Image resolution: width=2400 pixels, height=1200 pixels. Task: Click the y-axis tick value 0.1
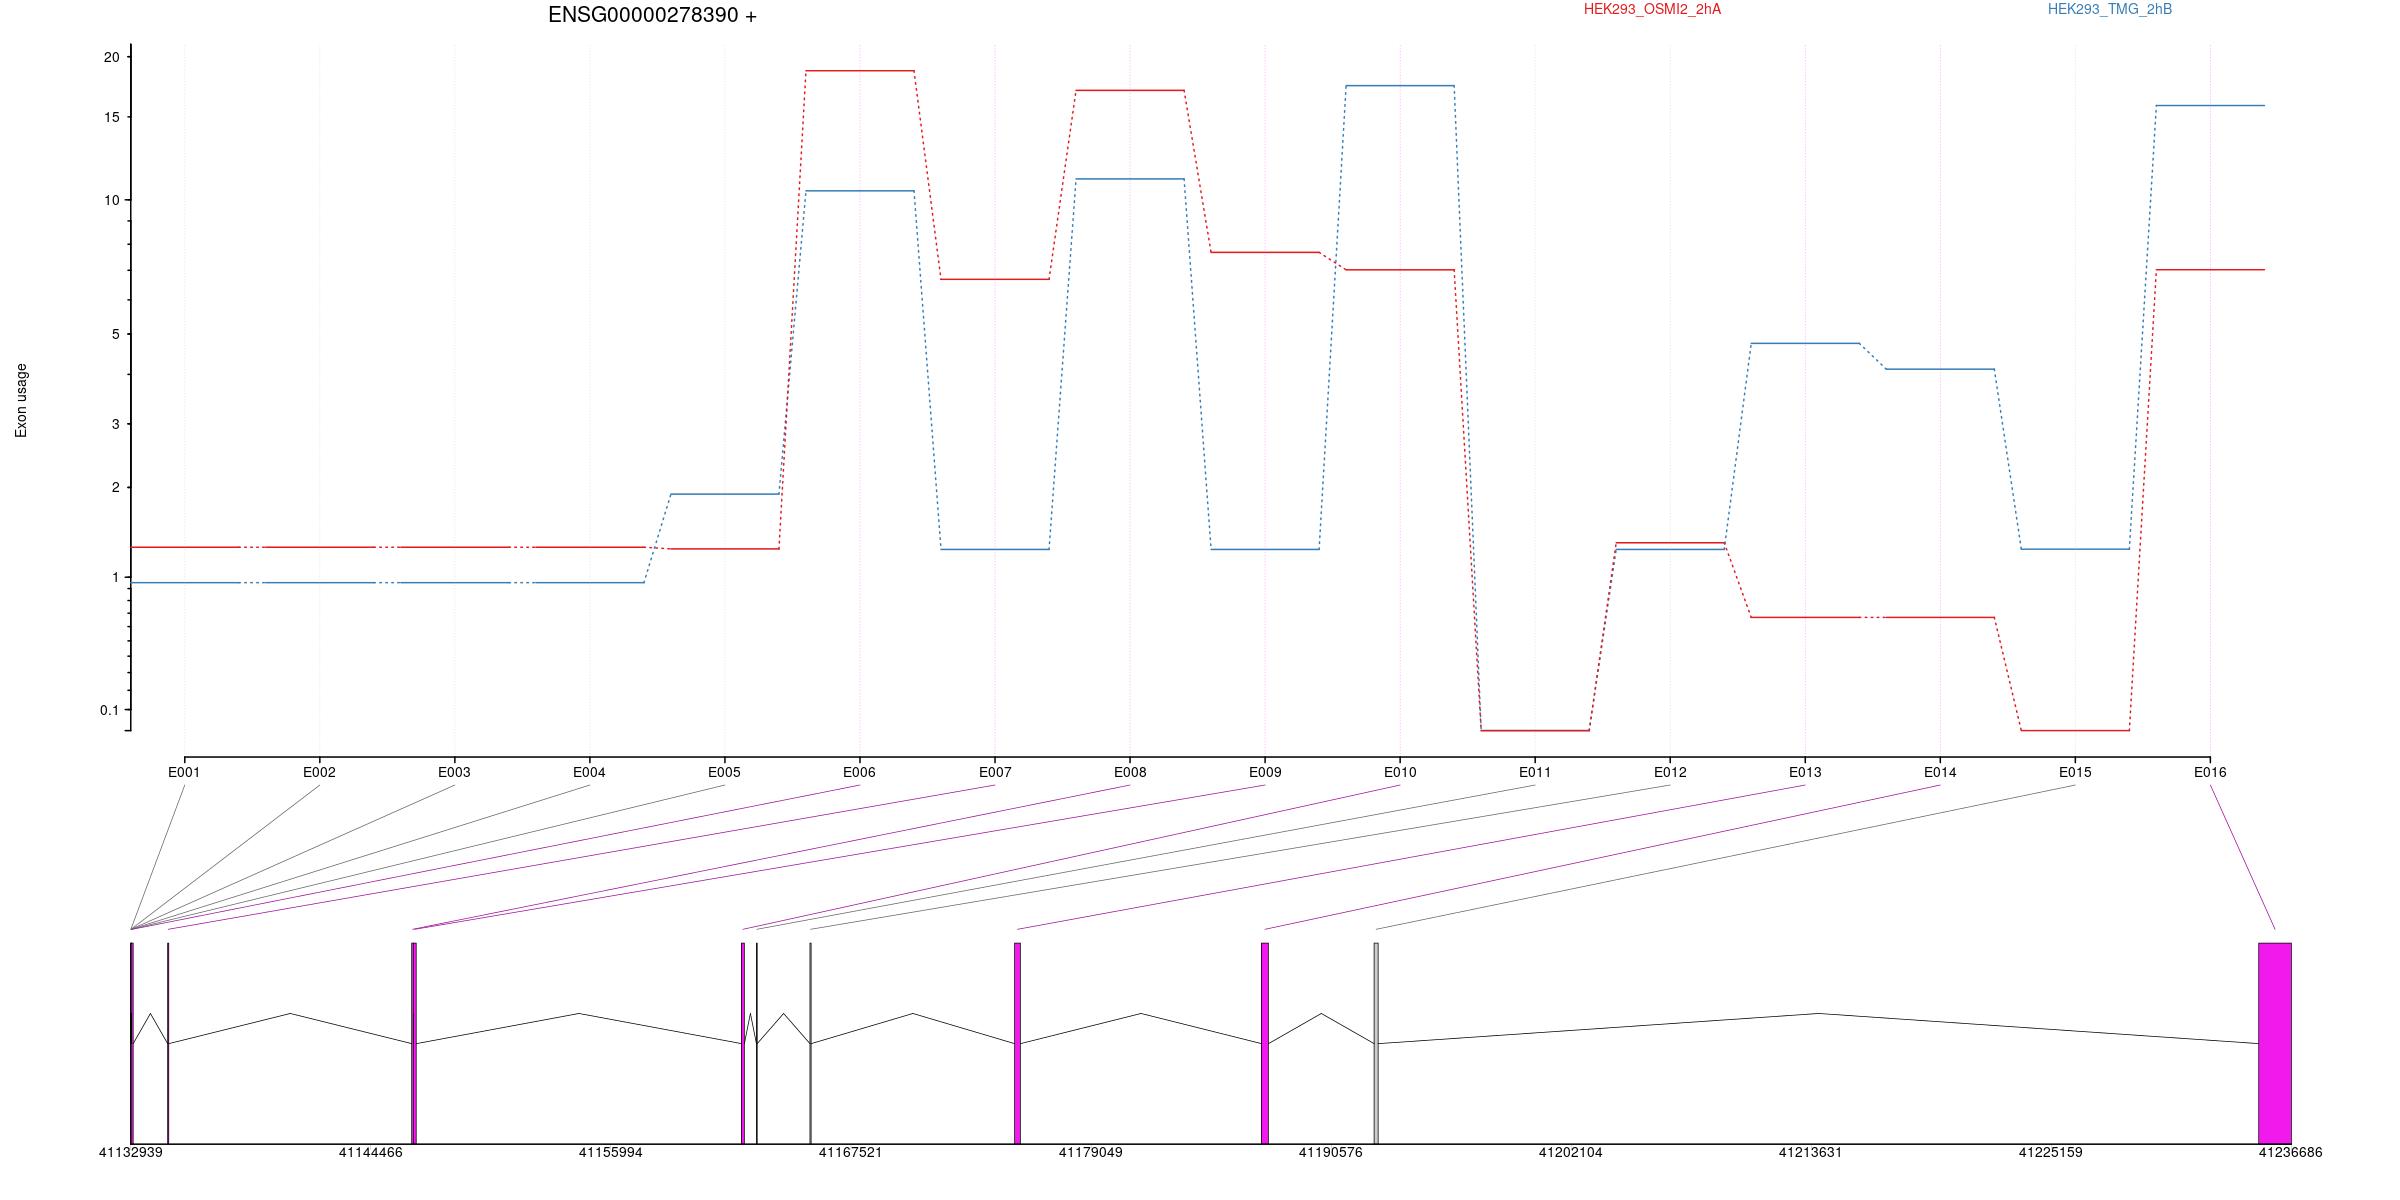tap(109, 710)
